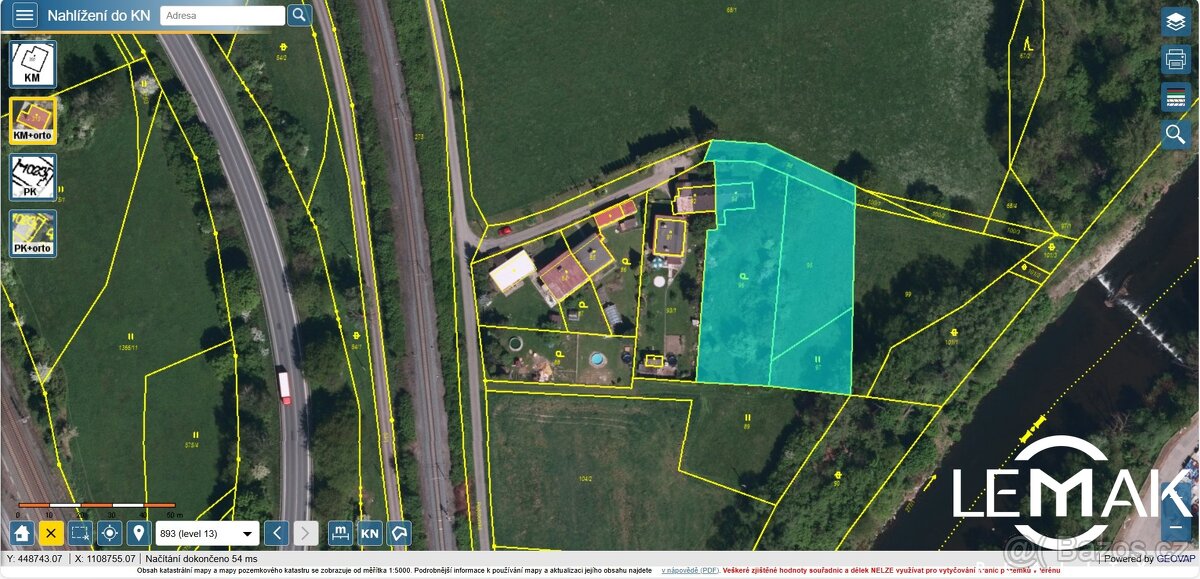1200x579 pixels.
Task: Open the map legend icon
Action: tap(1175, 97)
